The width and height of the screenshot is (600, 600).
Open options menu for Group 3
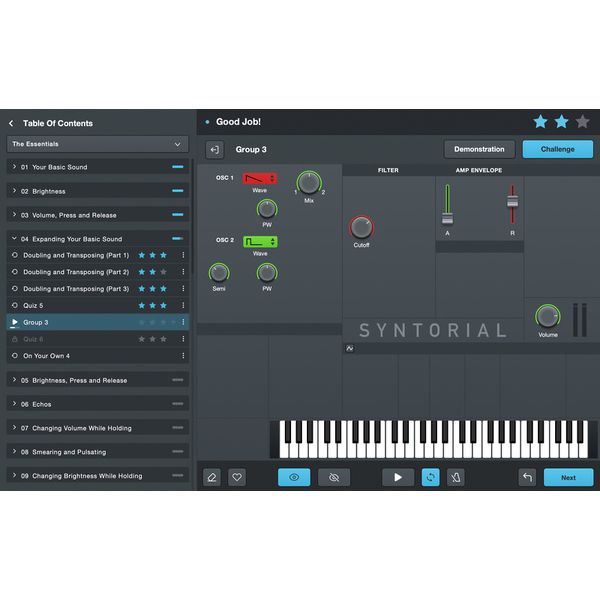coord(183,322)
